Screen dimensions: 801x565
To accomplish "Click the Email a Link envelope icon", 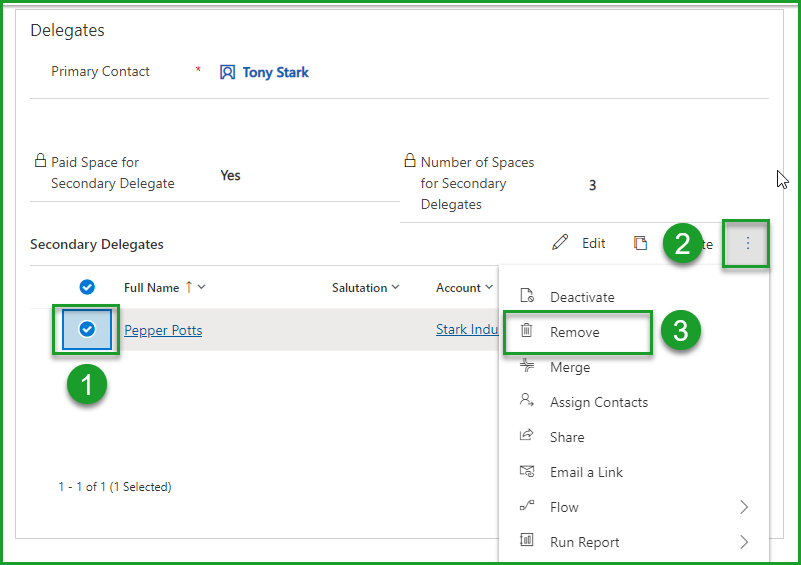I will point(527,472).
